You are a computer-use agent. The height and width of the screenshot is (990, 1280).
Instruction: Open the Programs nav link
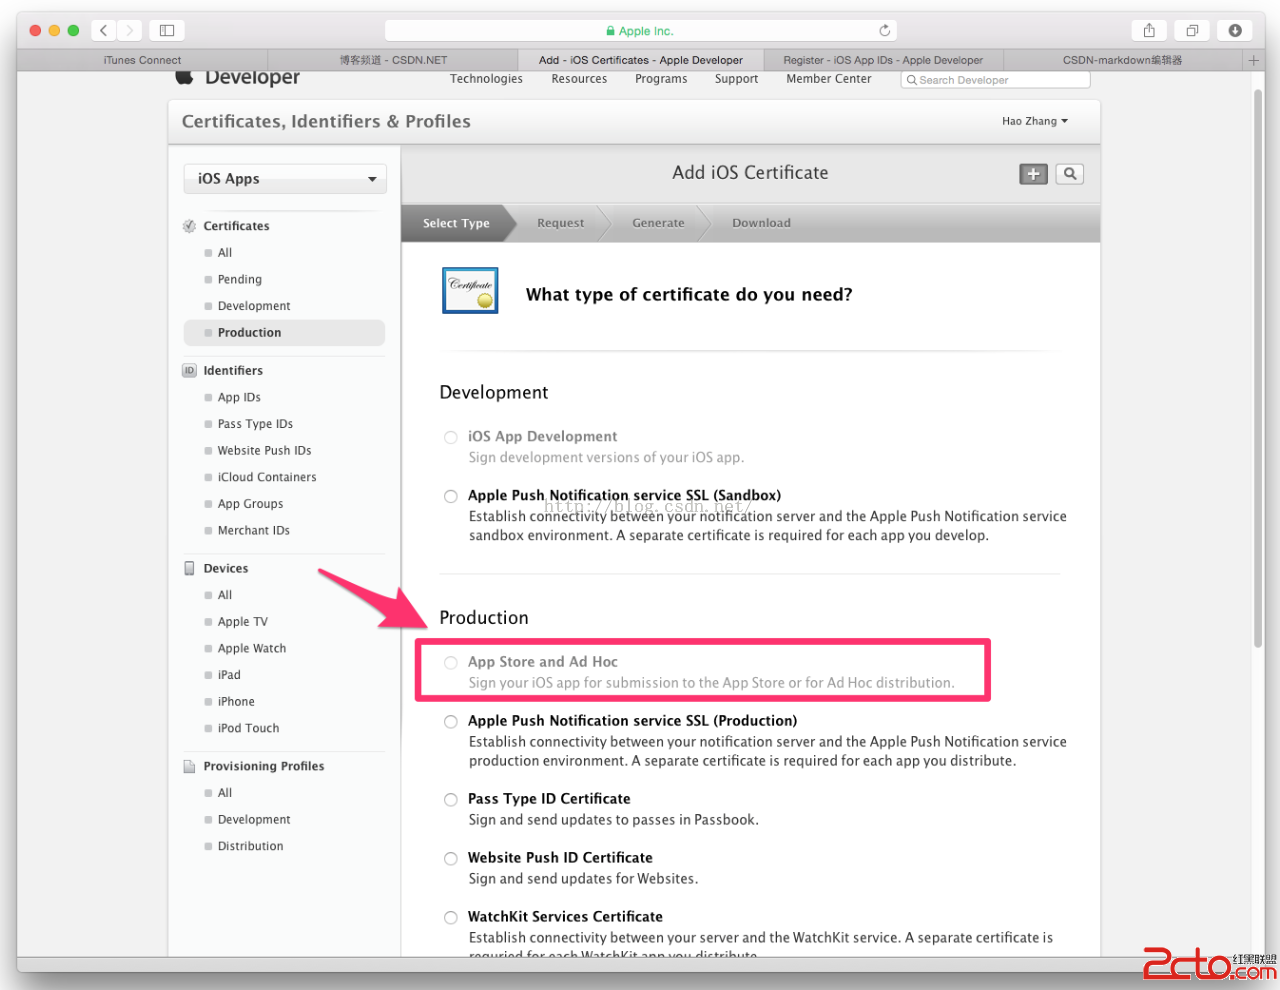click(x=661, y=79)
